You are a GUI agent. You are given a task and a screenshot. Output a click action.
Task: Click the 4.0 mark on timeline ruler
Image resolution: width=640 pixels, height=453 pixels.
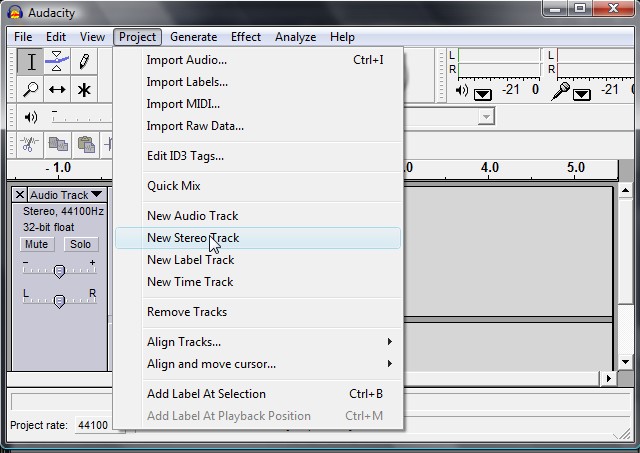point(489,168)
